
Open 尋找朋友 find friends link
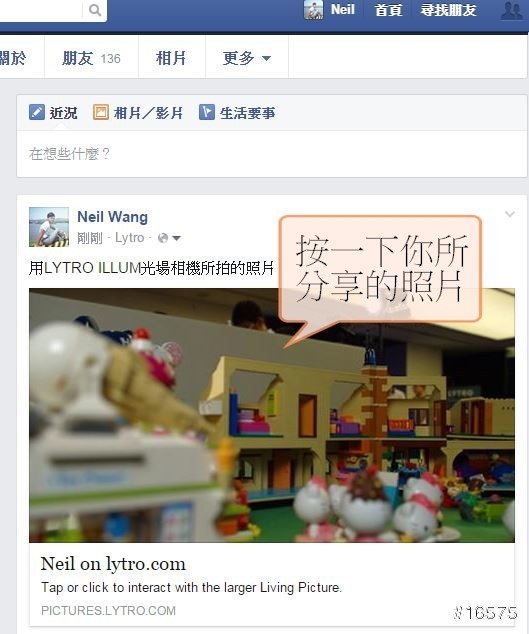(x=448, y=10)
